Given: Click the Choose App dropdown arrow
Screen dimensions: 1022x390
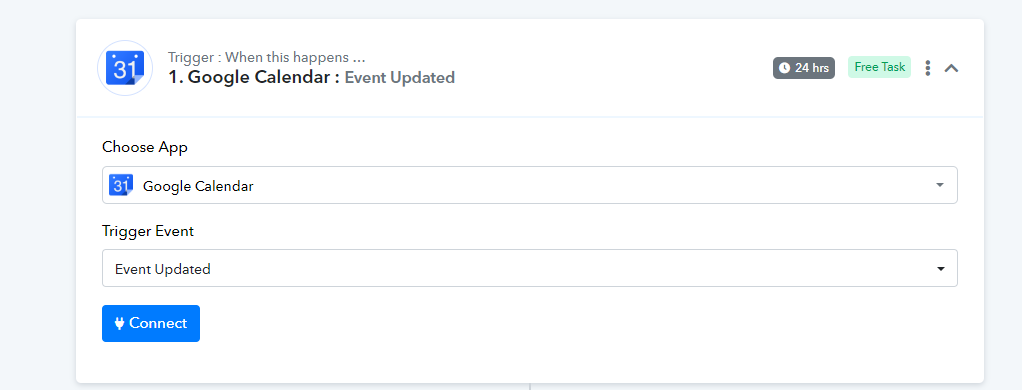Looking at the screenshot, I should 940,185.
